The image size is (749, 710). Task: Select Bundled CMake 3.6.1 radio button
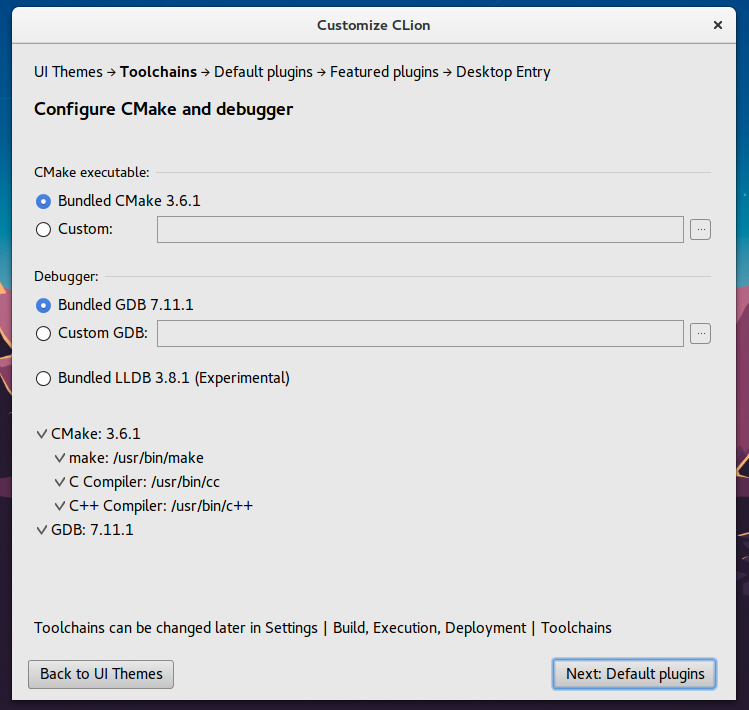[x=43, y=202]
